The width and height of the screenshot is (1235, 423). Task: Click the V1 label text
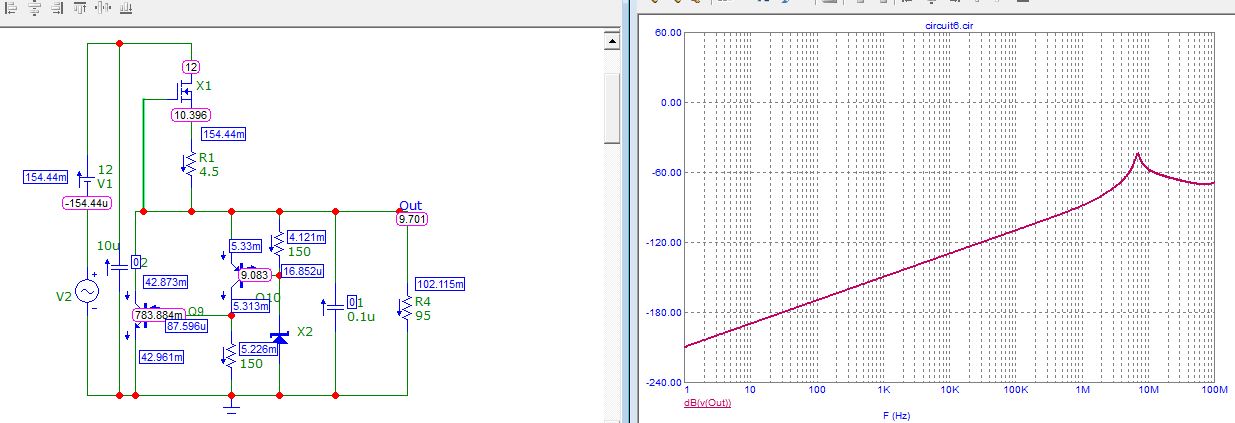click(105, 183)
